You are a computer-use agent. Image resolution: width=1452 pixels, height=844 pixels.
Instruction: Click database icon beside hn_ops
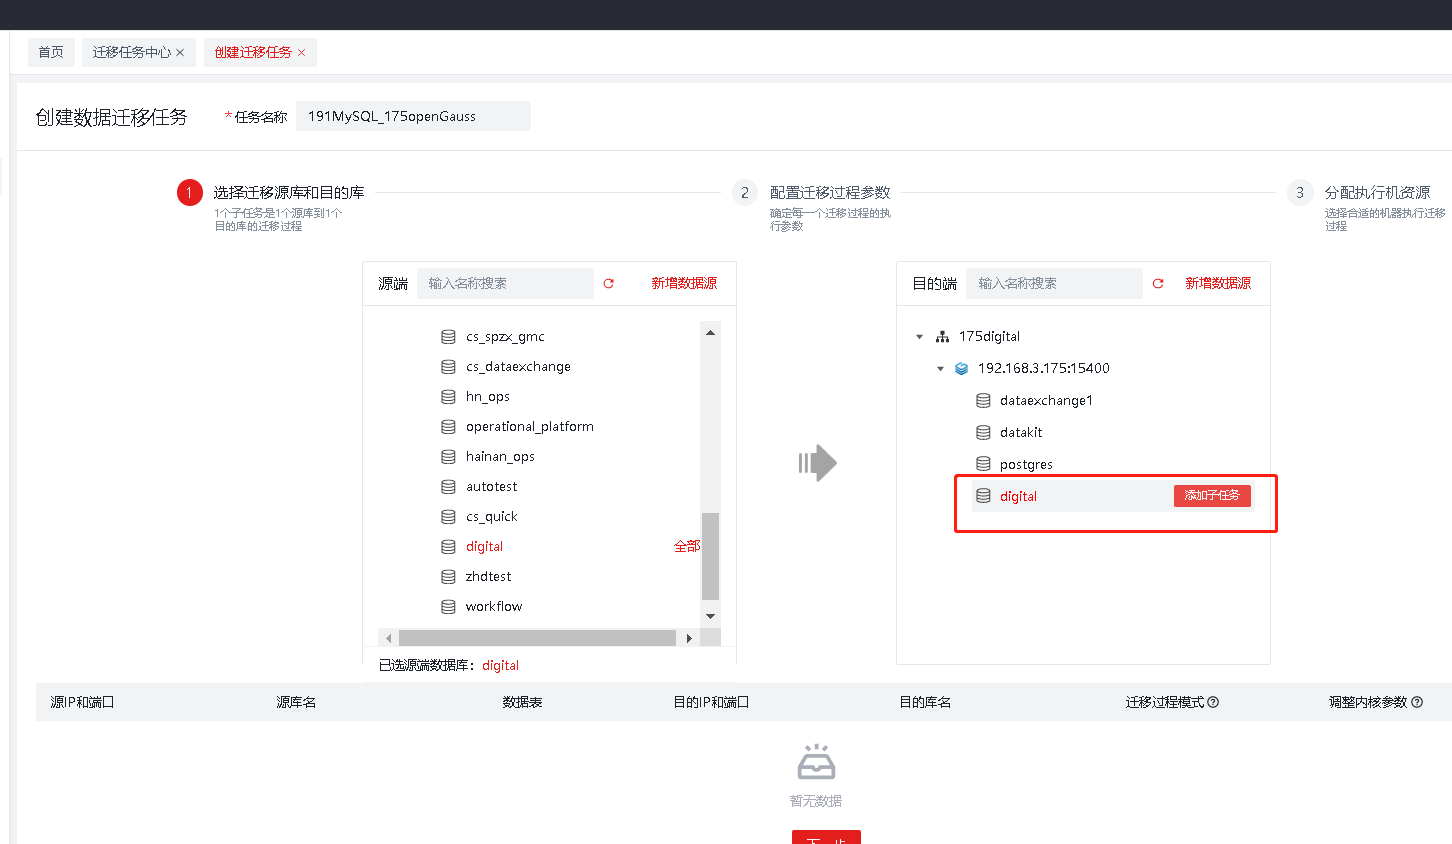point(448,397)
